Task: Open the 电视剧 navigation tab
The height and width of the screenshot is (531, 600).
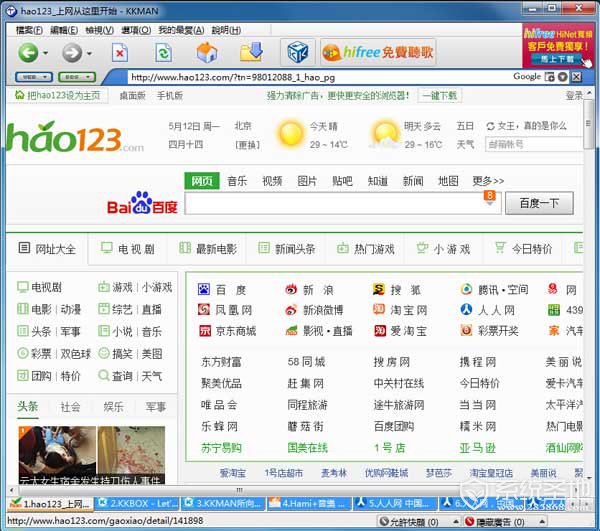Action: pyautogui.click(x=128, y=249)
